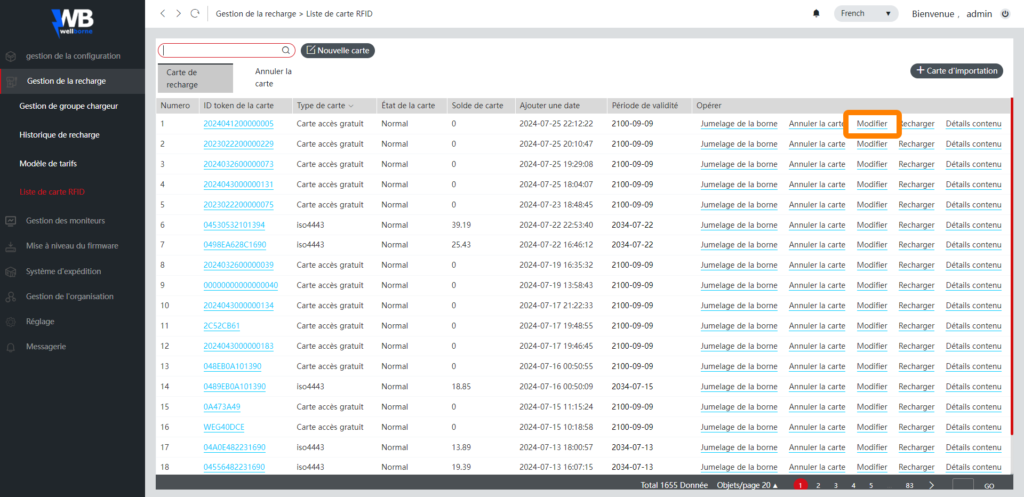Open gestion de la configuration menu
Image resolution: width=1024 pixels, height=497 pixels.
73,56
